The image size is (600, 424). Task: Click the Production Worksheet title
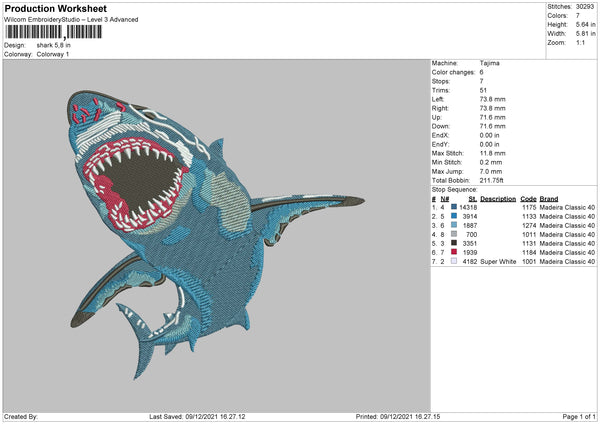(x=55, y=9)
